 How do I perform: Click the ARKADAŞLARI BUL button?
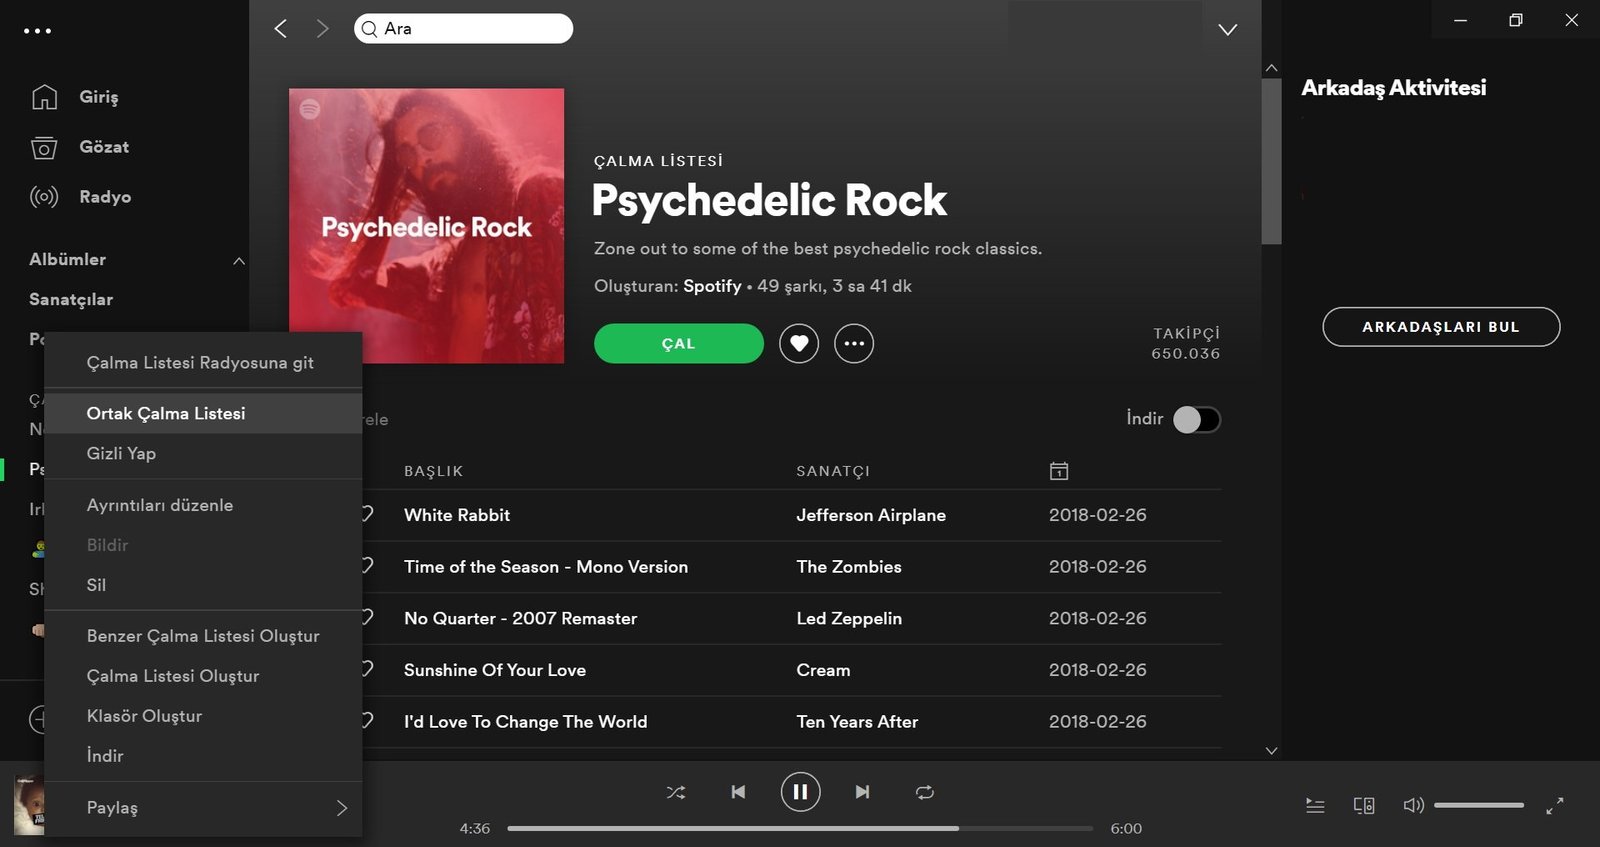coord(1440,327)
